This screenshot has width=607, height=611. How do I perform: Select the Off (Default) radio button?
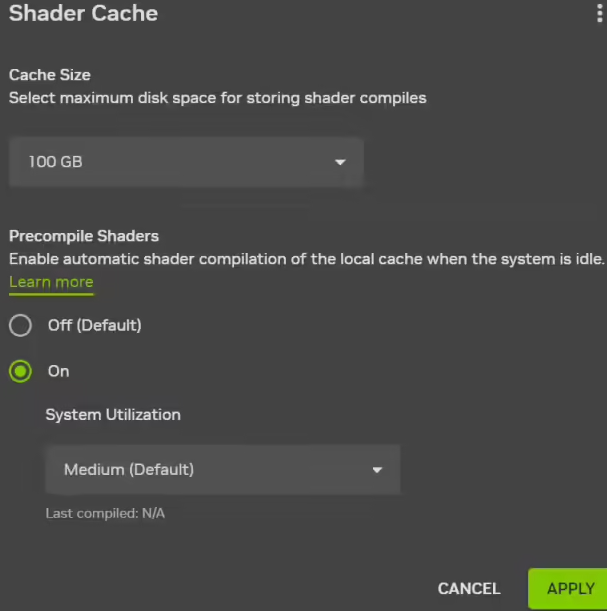pos(20,326)
